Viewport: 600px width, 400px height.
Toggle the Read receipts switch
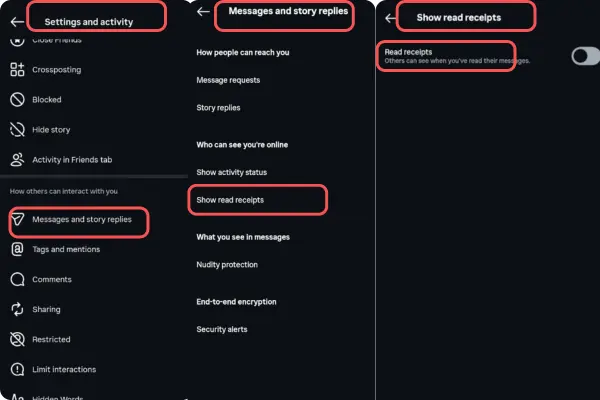point(585,57)
